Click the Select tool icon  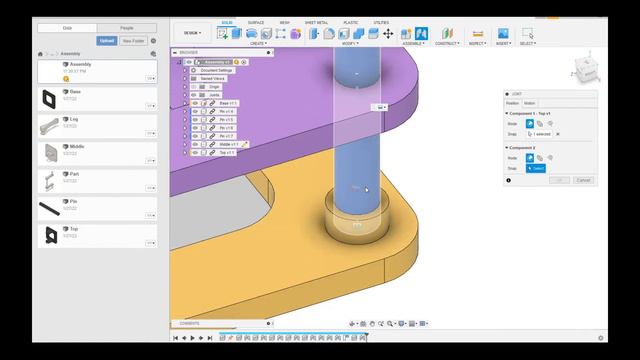coord(527,33)
